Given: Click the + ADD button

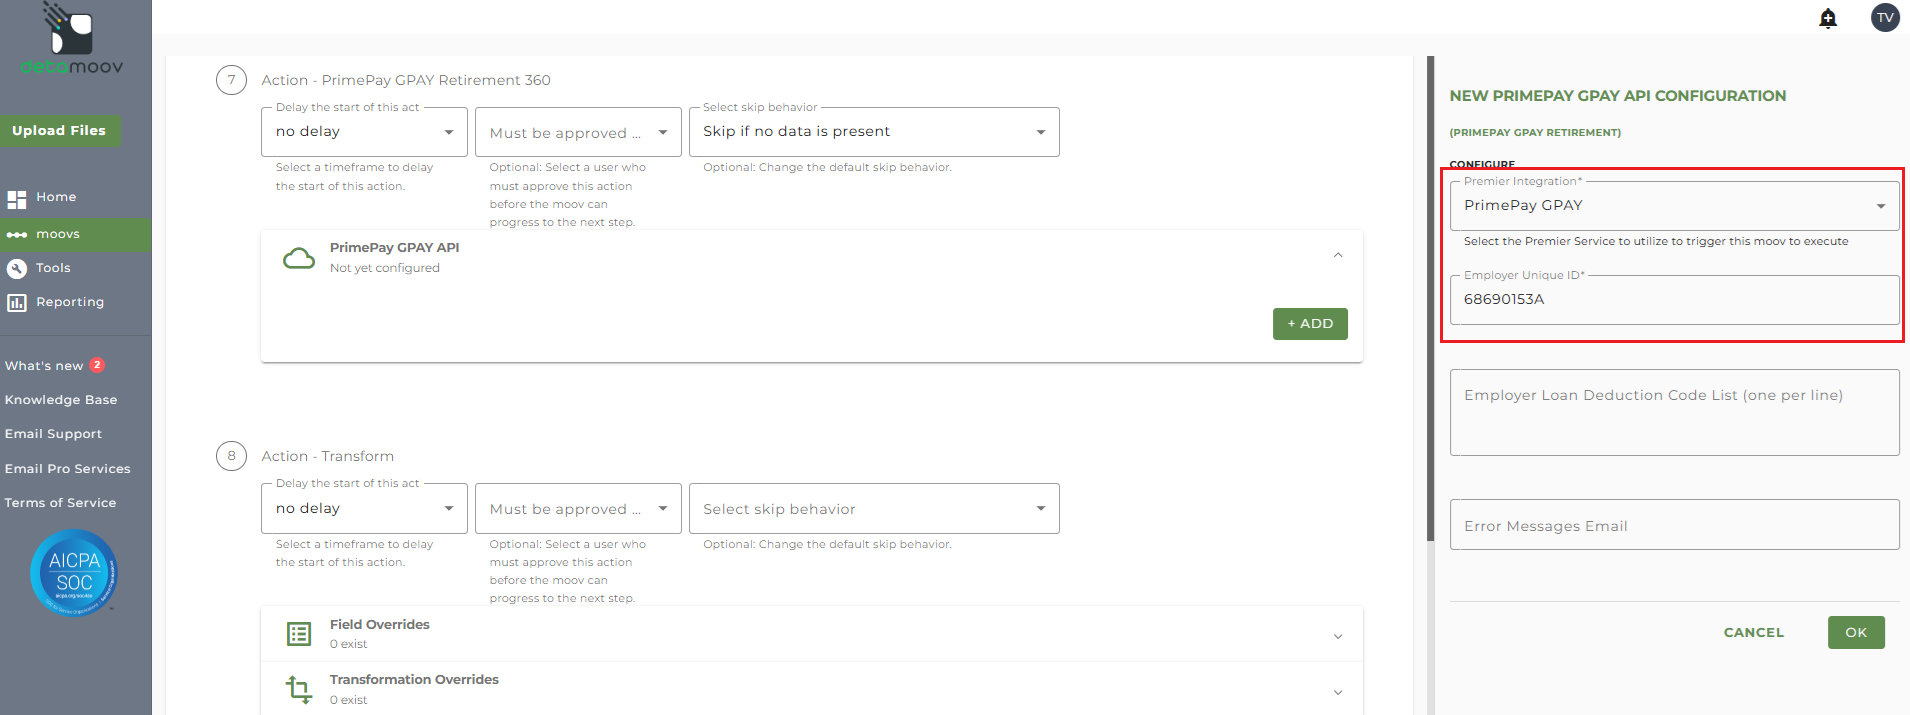Looking at the screenshot, I should point(1310,324).
